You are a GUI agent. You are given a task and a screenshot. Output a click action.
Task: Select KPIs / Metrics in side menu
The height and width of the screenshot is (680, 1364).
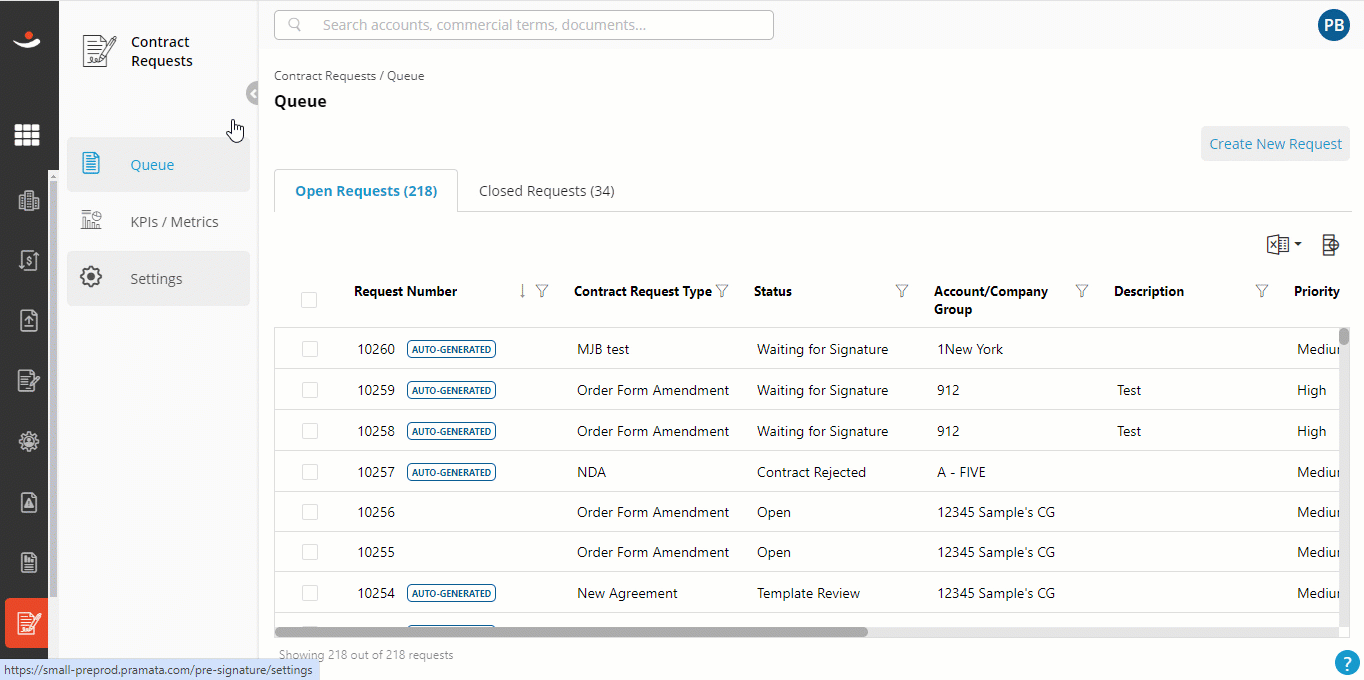click(x=158, y=221)
